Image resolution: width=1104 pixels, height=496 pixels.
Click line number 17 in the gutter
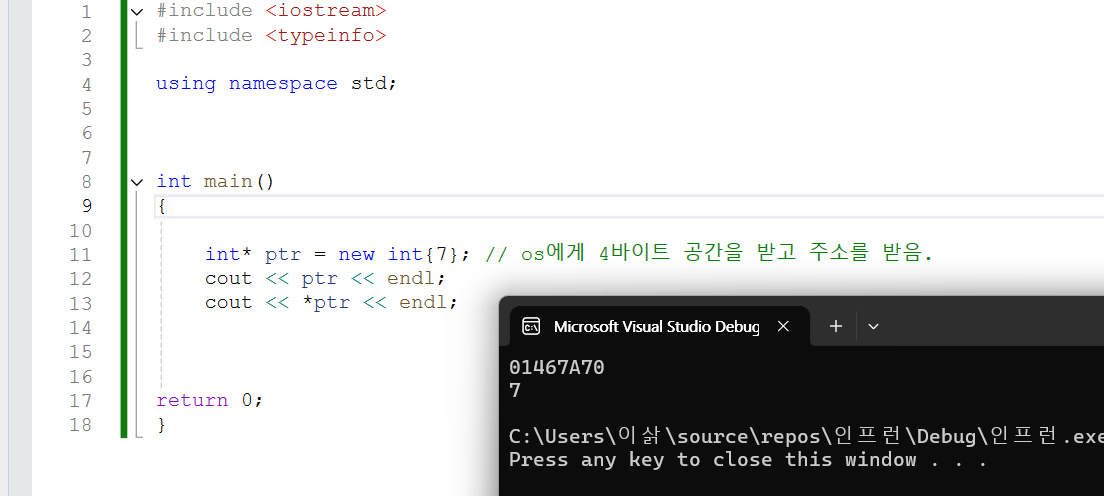coord(82,400)
